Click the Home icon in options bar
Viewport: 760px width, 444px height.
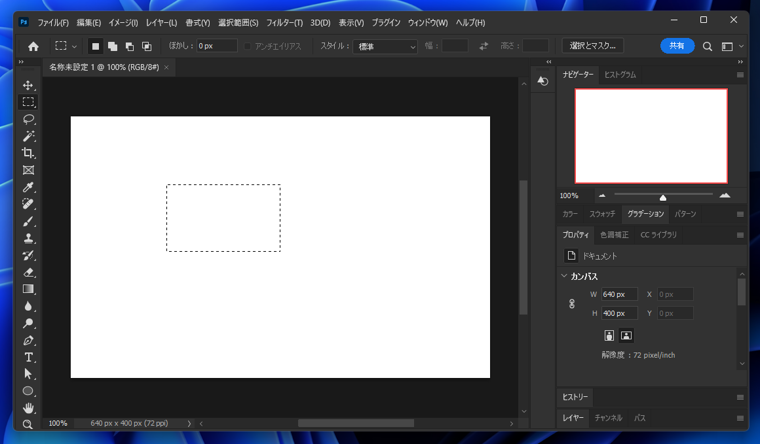point(33,46)
